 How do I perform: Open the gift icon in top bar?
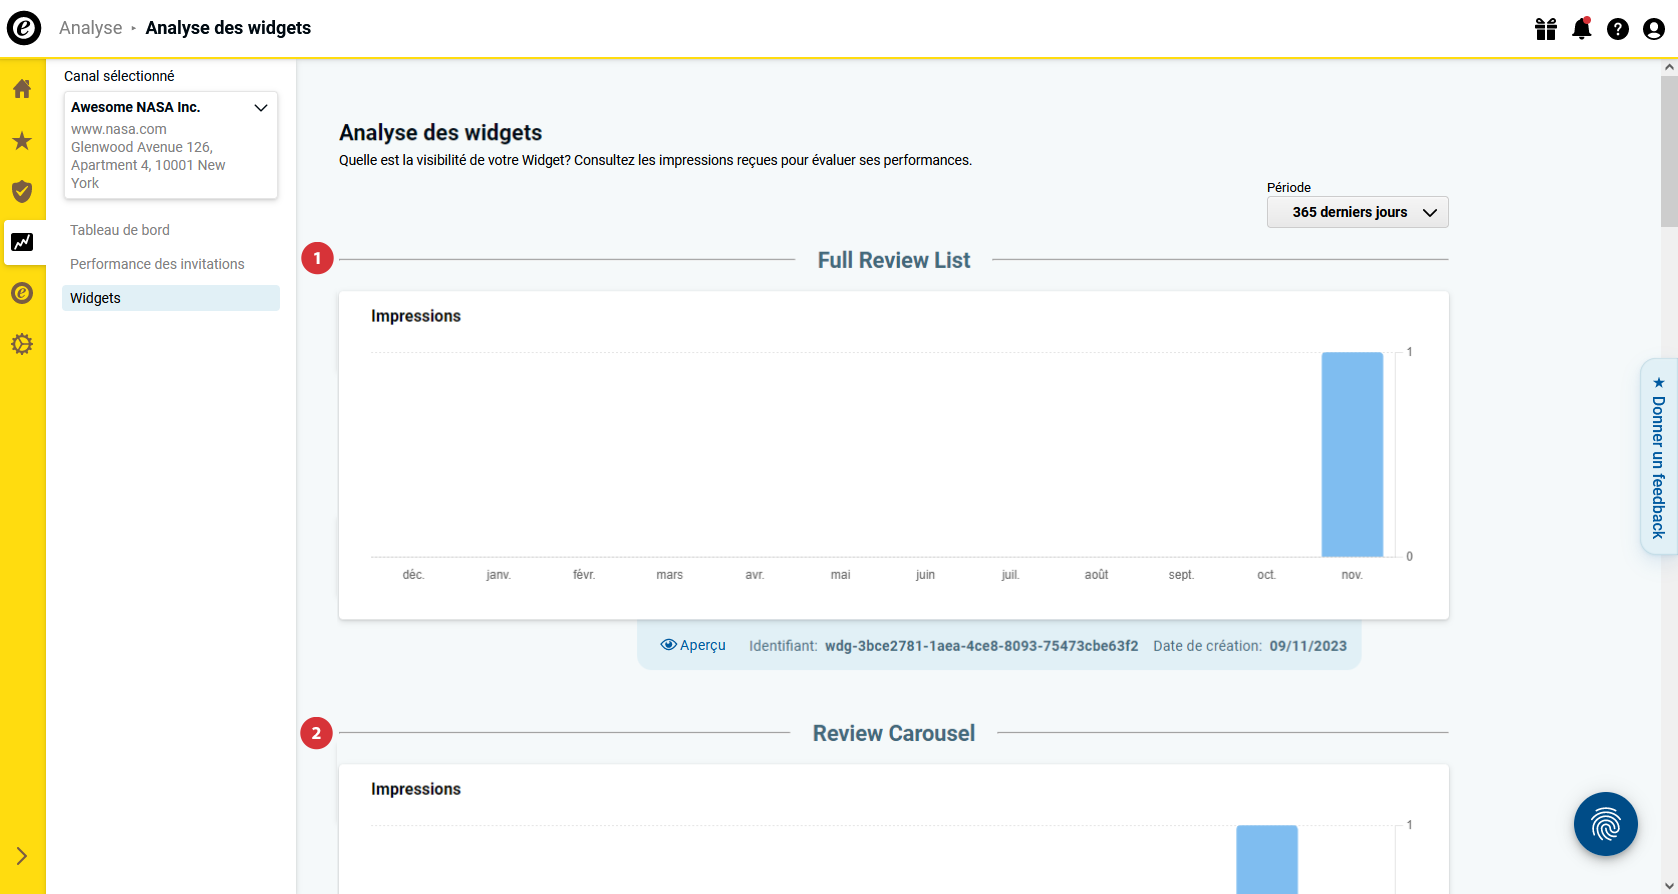click(x=1546, y=29)
